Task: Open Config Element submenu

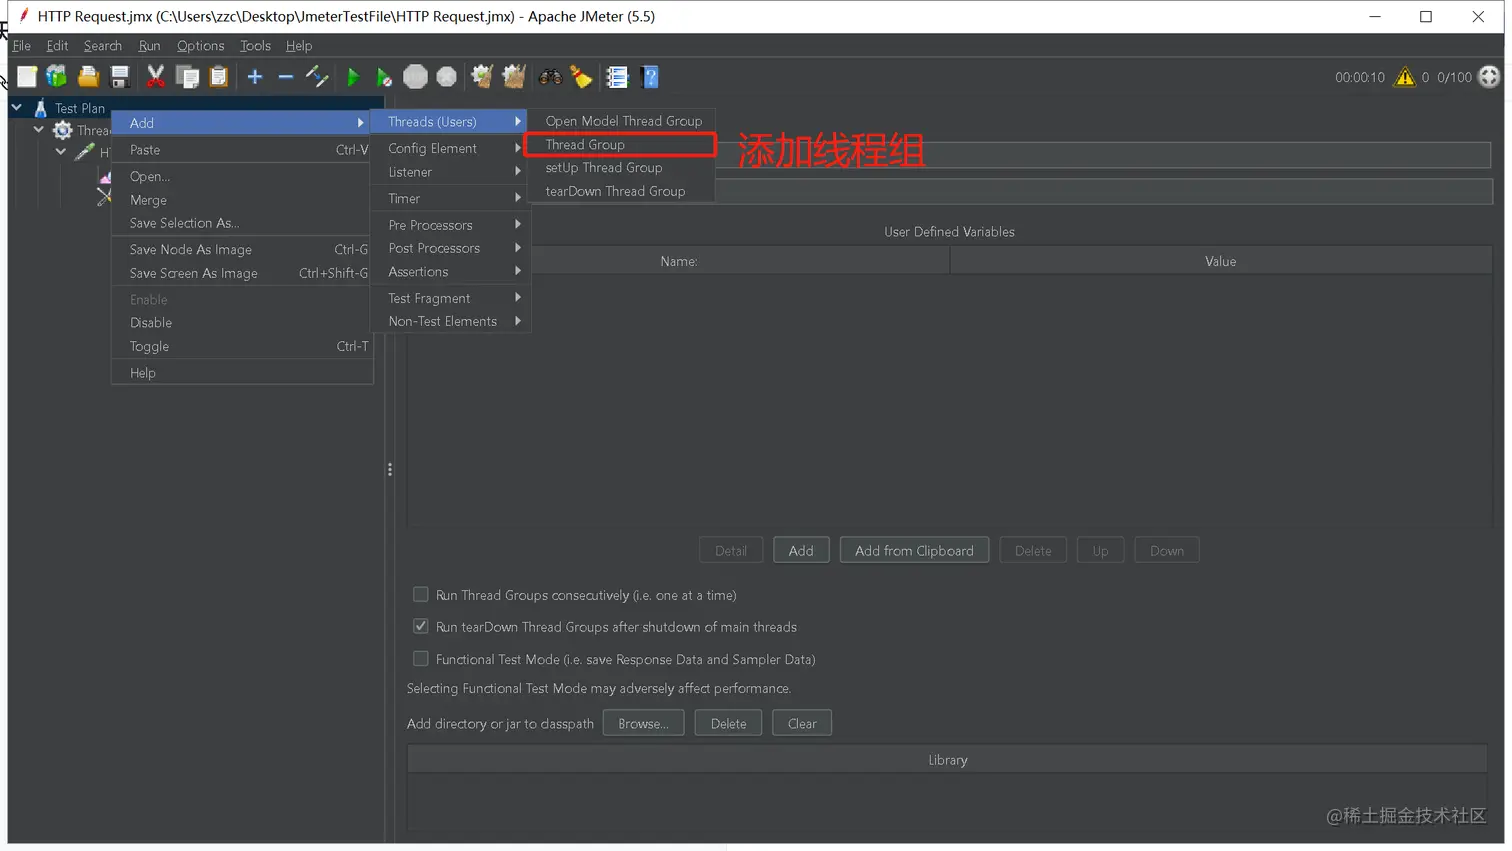Action: [x=450, y=148]
